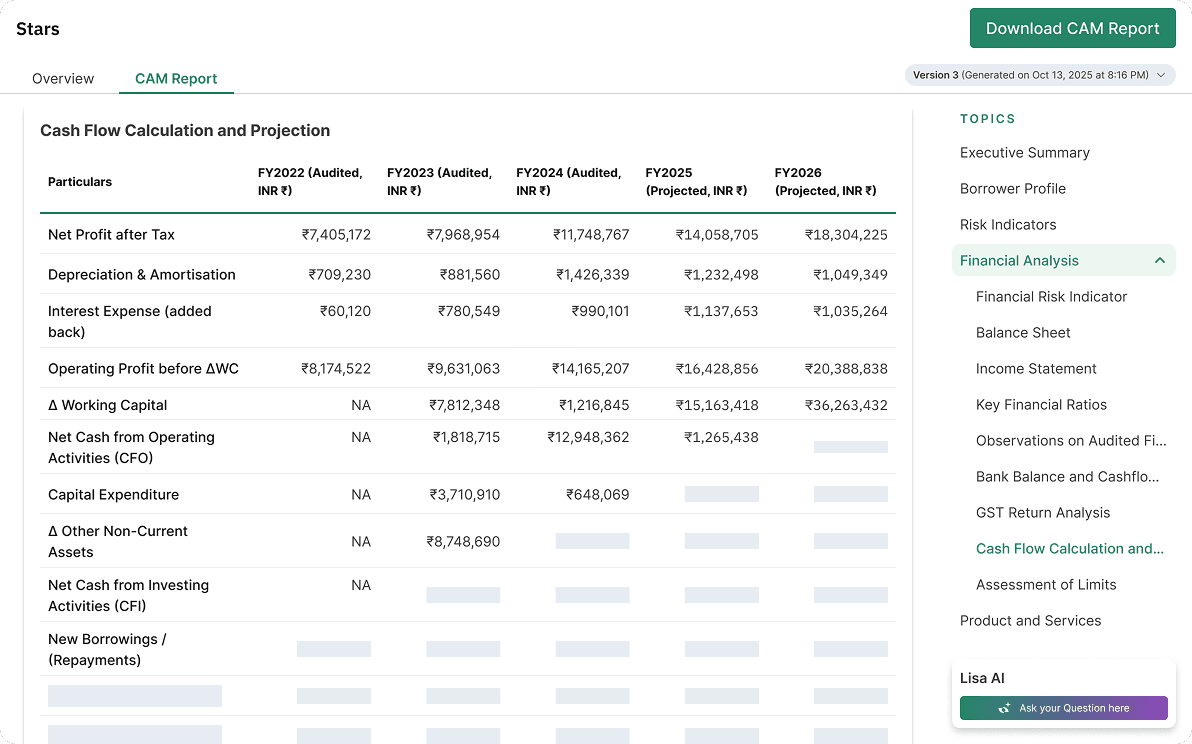Open Executive Summary topic
Viewport: 1192px width, 744px height.
(x=1025, y=153)
